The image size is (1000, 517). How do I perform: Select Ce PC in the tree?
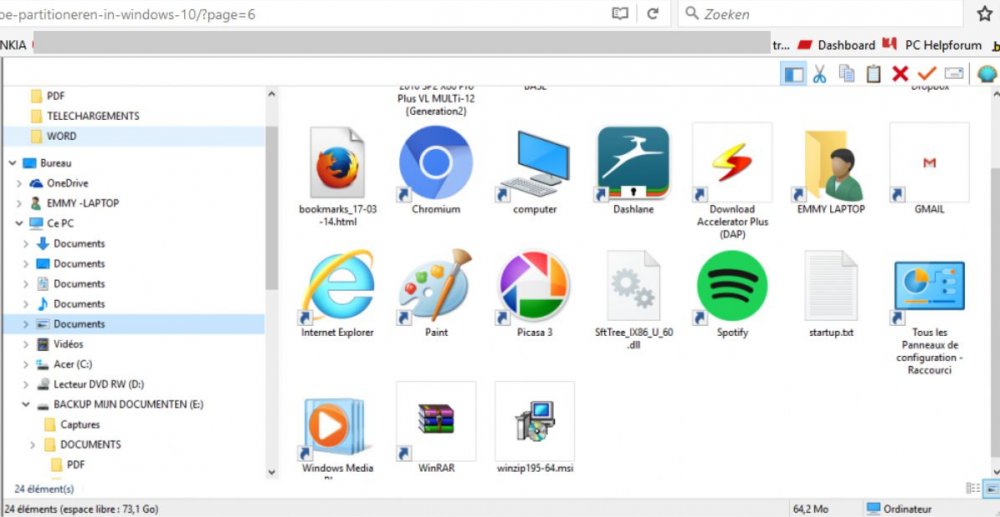pyautogui.click(x=61, y=224)
